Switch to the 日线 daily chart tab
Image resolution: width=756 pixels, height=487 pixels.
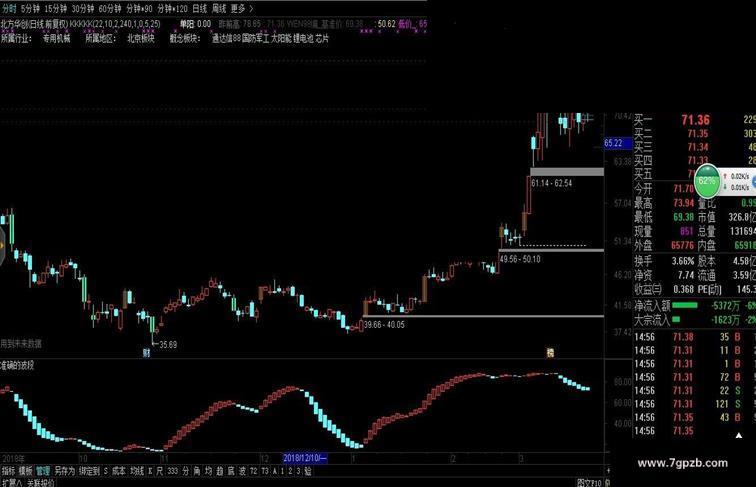coord(199,9)
